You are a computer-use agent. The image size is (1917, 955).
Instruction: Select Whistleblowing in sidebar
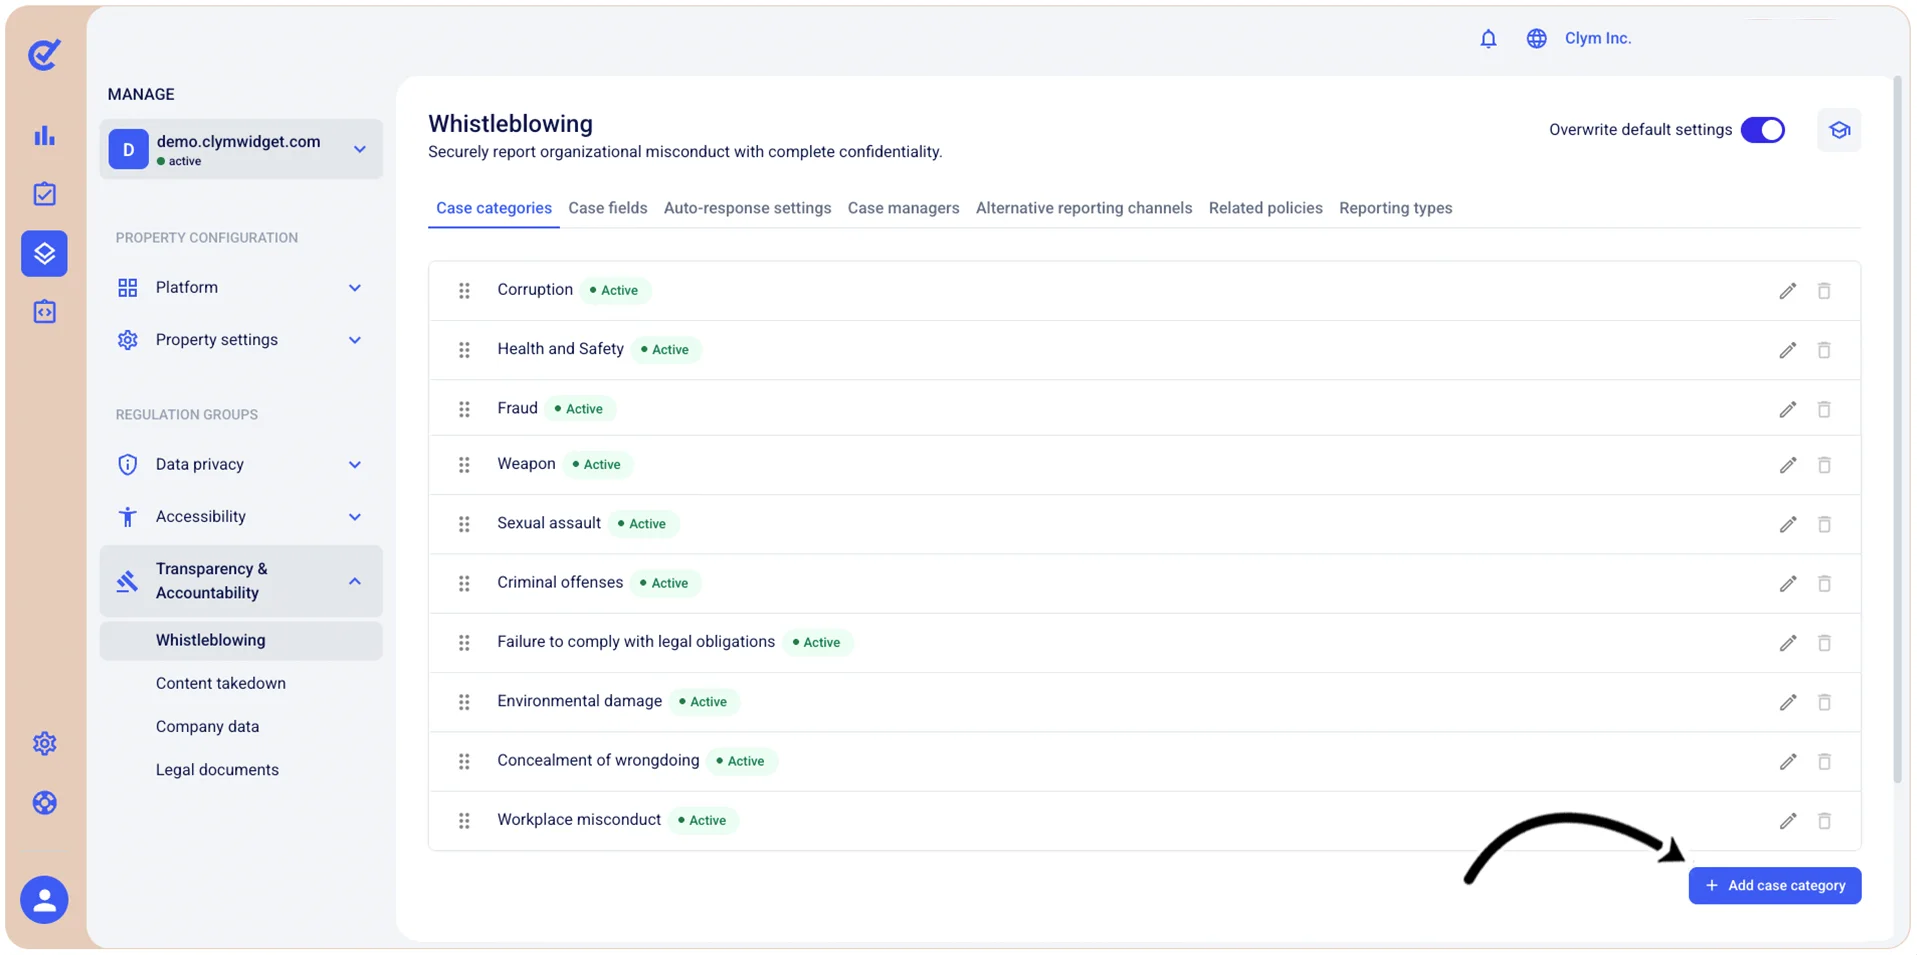pyautogui.click(x=241, y=641)
